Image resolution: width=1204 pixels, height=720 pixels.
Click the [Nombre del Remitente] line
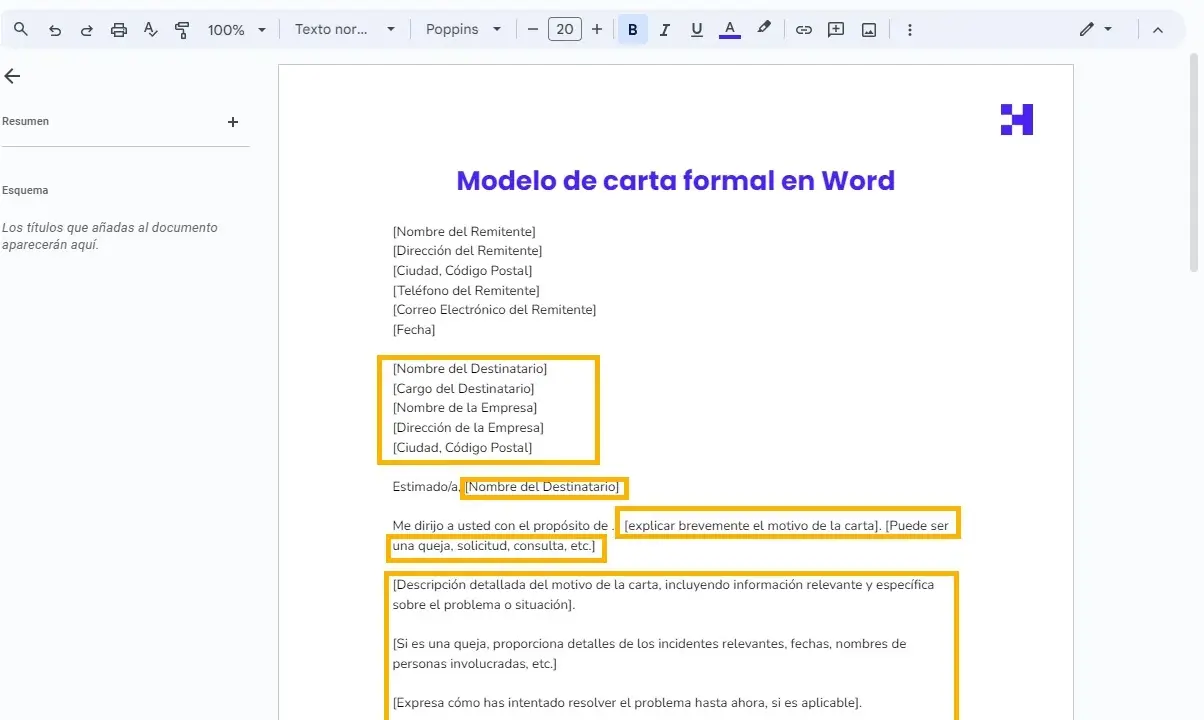click(464, 232)
